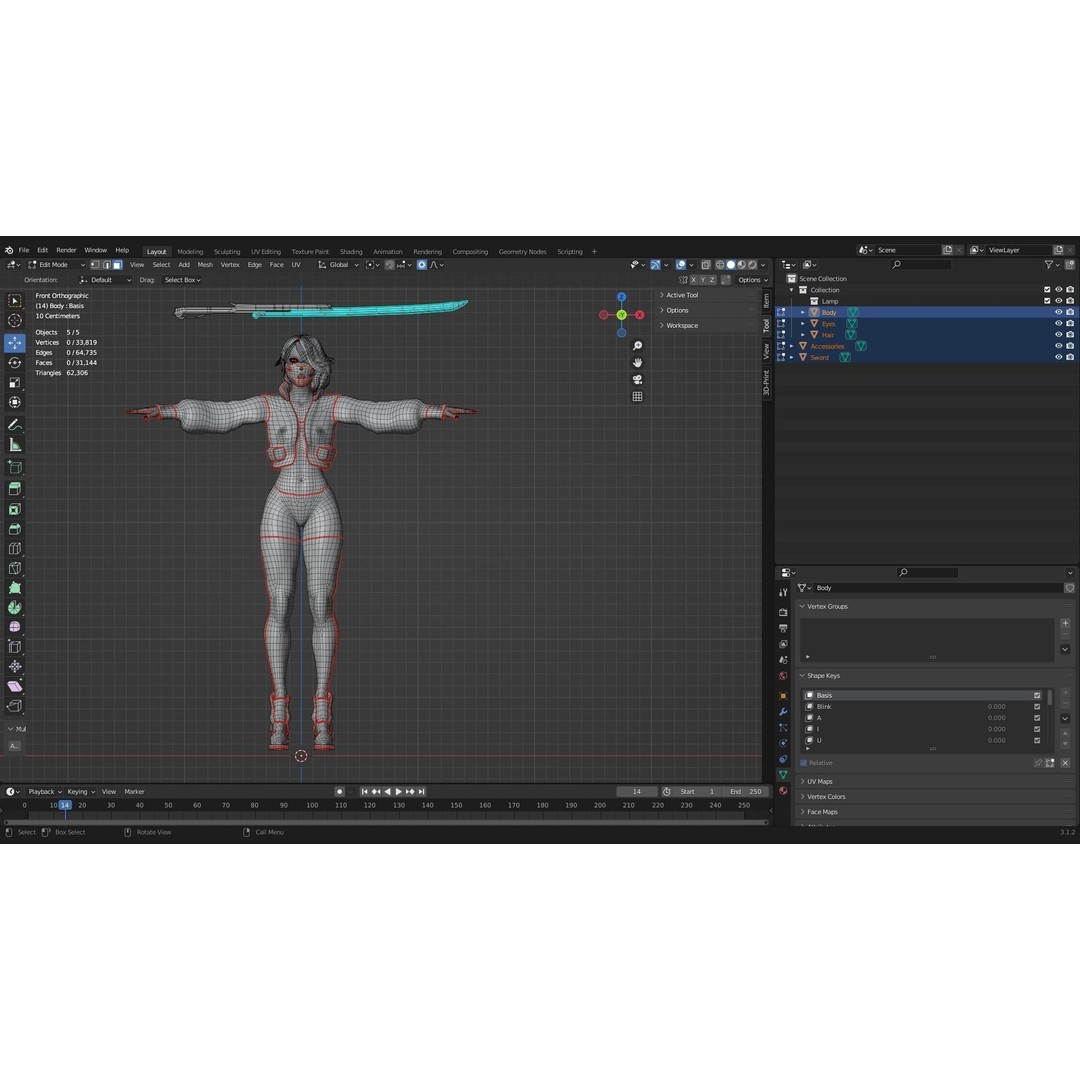Open the Global orientation dropdown
Screen dimensions: 1080x1080
(x=338, y=264)
